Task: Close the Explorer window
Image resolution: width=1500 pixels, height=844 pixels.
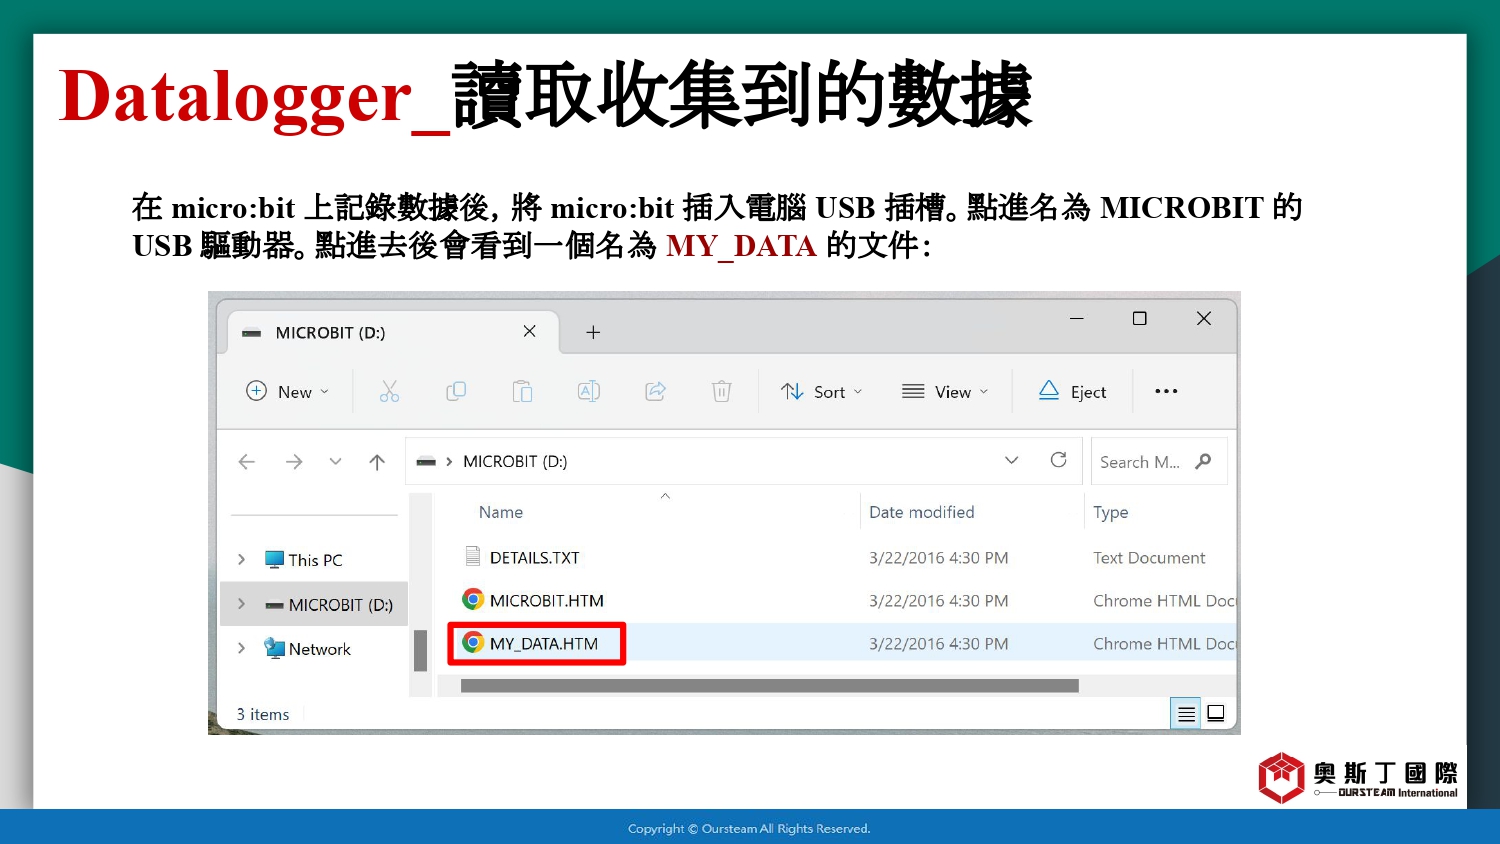Action: tap(1204, 318)
